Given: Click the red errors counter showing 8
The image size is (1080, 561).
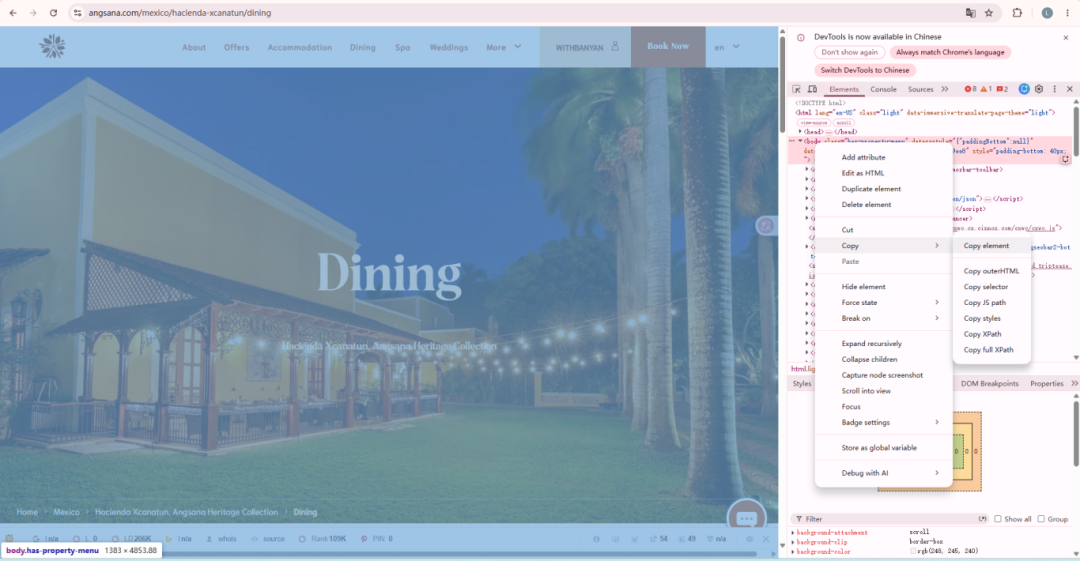Looking at the screenshot, I should click(x=970, y=89).
